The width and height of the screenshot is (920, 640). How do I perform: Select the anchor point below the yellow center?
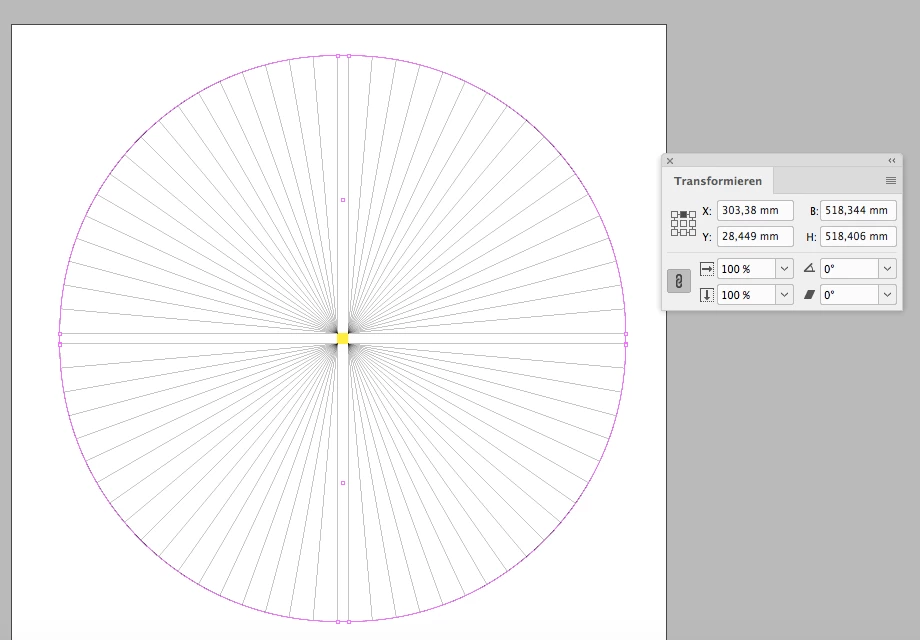(343, 483)
